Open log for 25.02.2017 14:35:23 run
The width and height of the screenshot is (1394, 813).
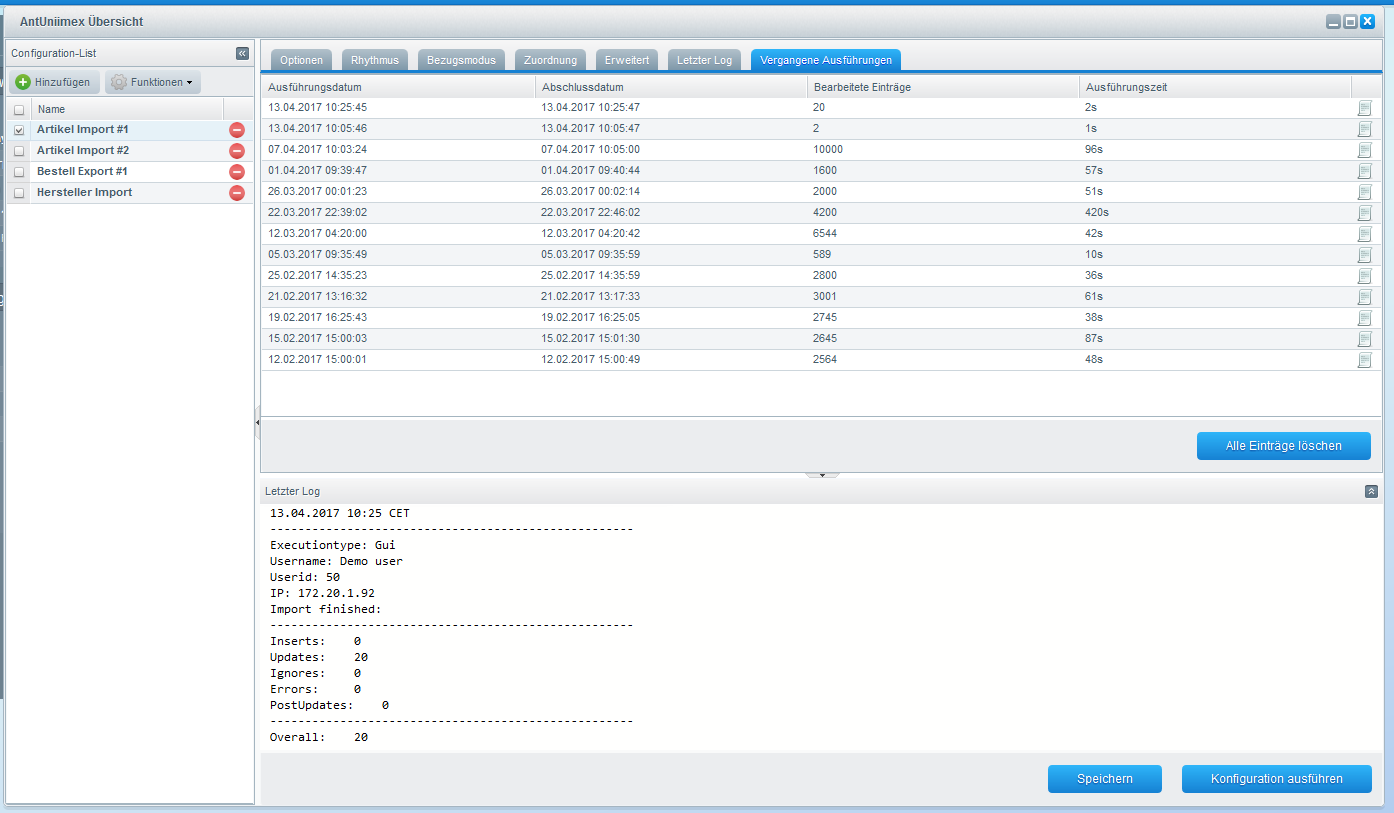(1364, 276)
